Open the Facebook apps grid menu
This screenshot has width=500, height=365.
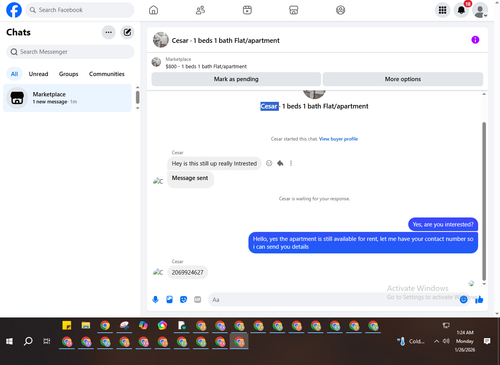[x=442, y=10]
